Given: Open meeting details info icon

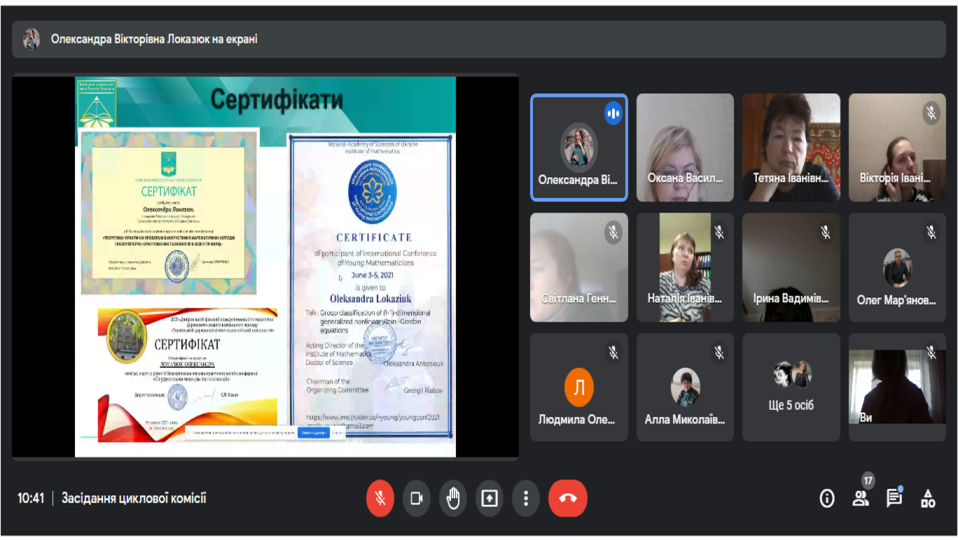Looking at the screenshot, I should [x=827, y=498].
